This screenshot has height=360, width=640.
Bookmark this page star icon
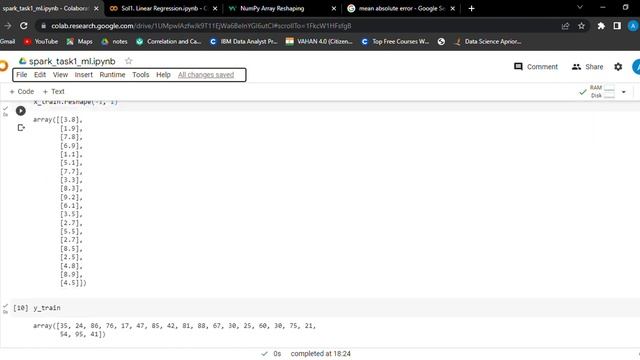(581, 26)
